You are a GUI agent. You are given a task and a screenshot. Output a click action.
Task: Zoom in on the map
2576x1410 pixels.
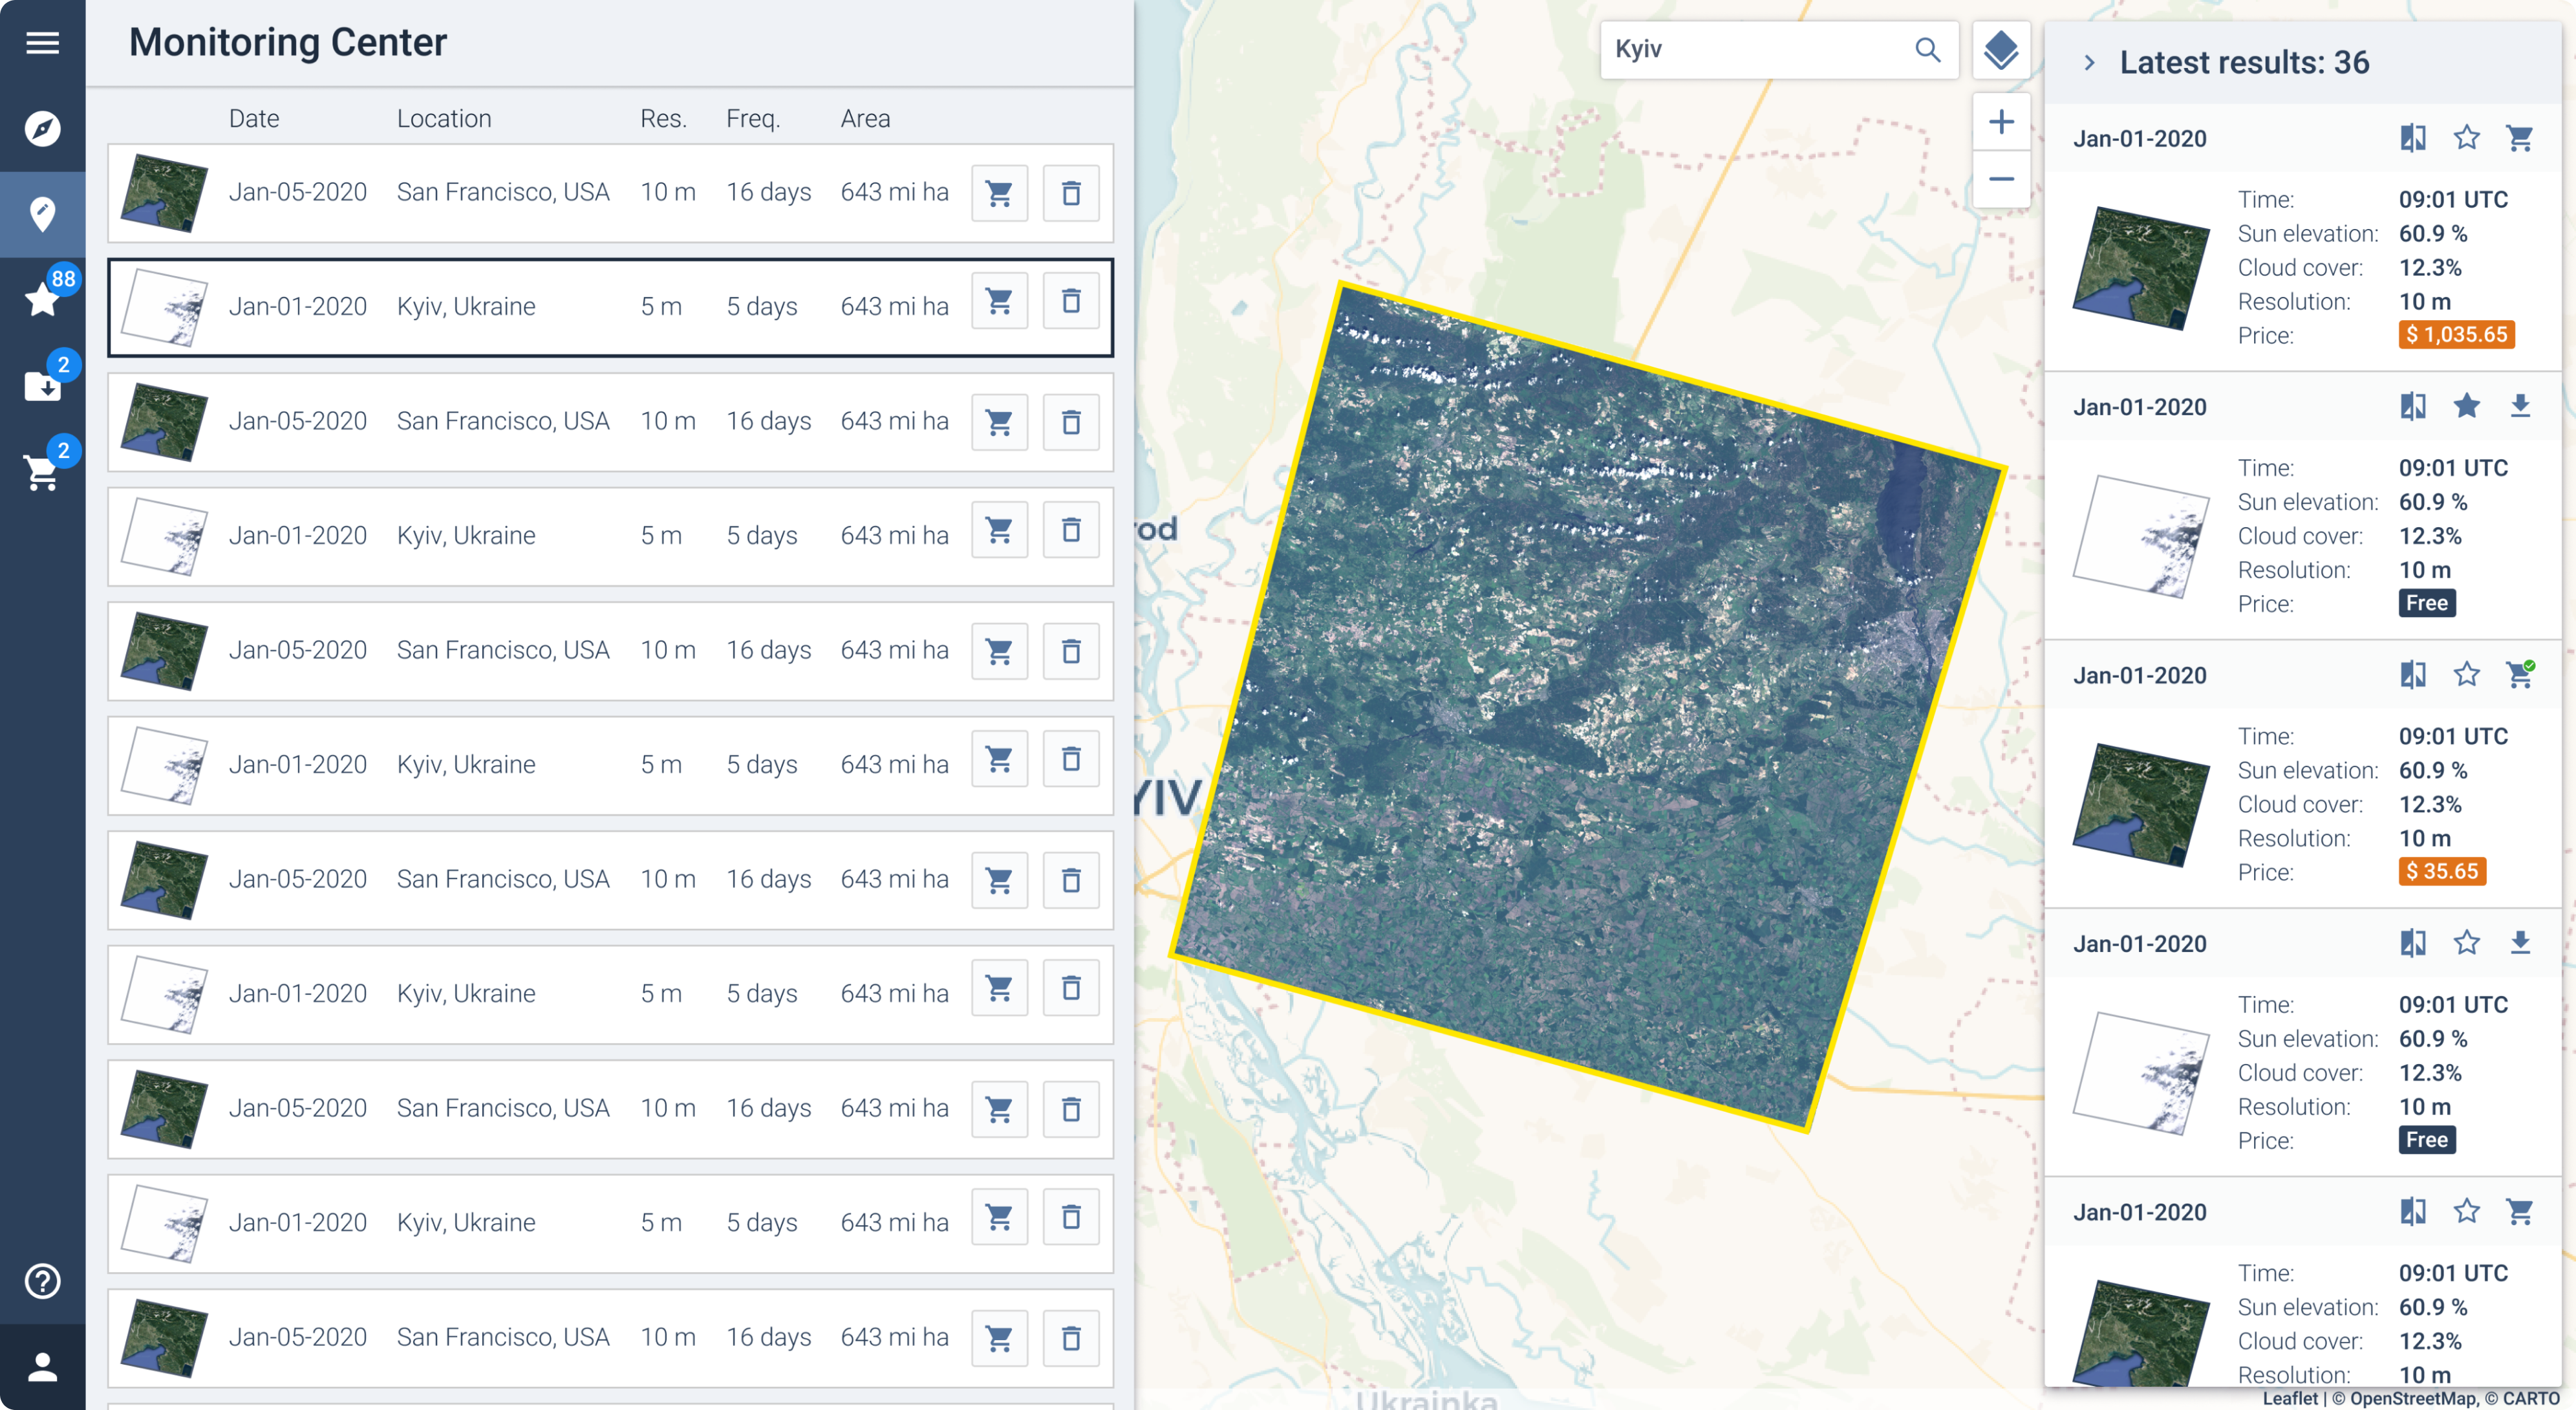2001,121
